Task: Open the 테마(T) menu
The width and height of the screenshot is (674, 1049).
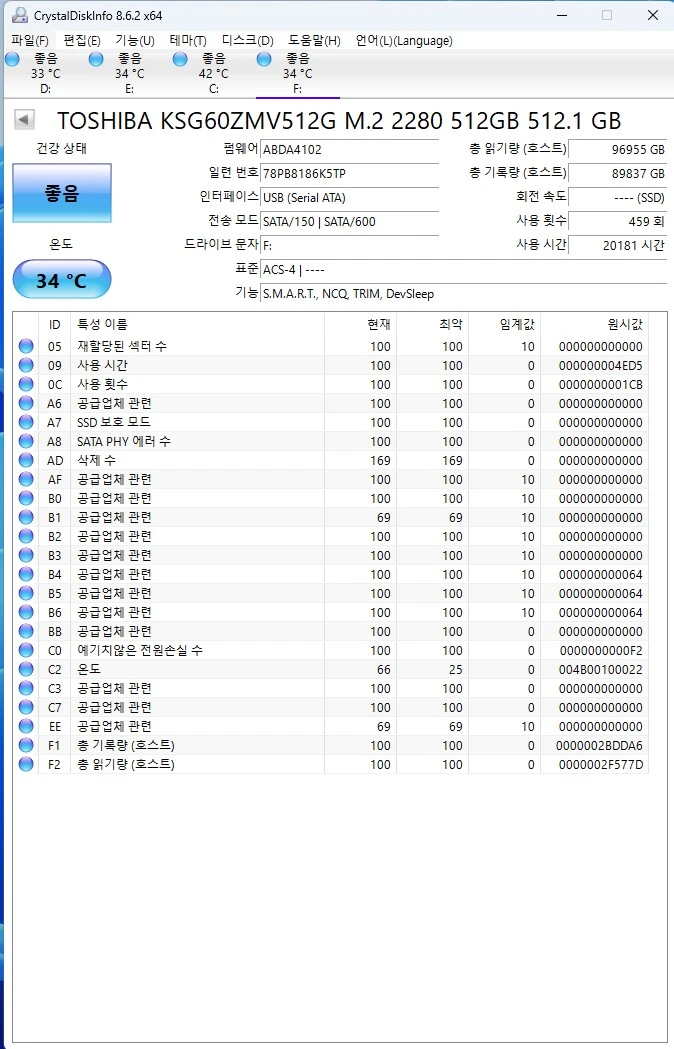Action: click(187, 41)
